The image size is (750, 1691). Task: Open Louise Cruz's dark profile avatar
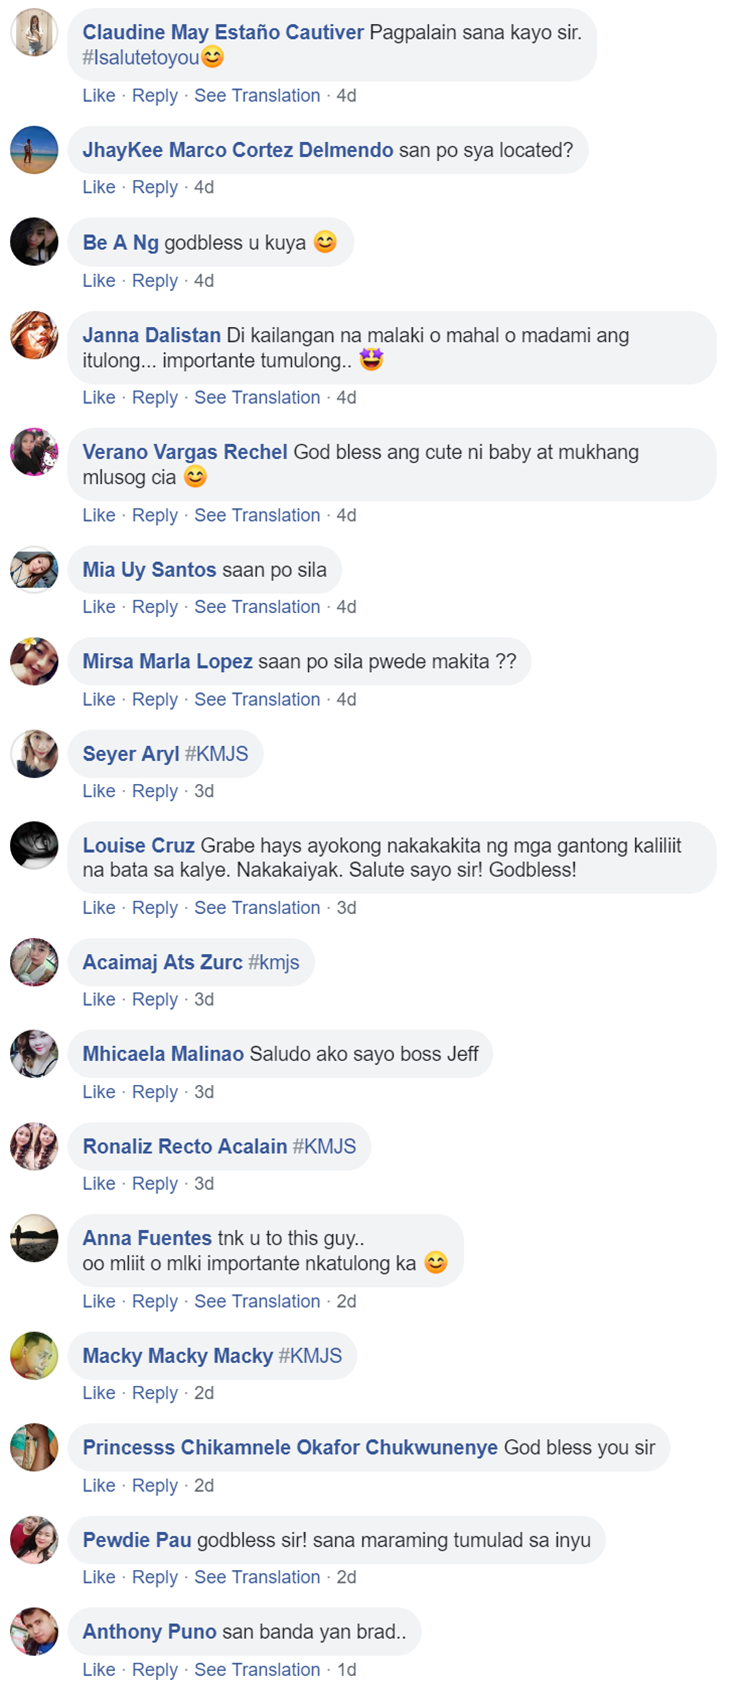coord(34,846)
